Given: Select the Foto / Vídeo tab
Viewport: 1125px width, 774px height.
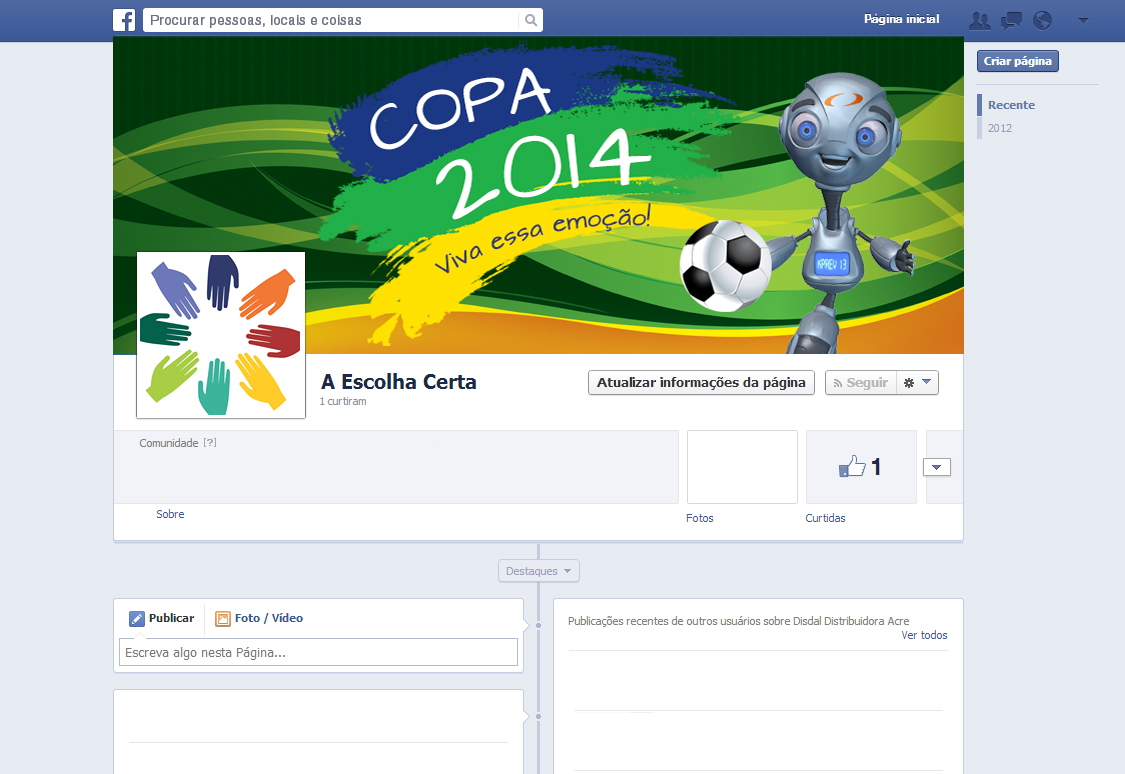Looking at the screenshot, I should (x=259, y=618).
